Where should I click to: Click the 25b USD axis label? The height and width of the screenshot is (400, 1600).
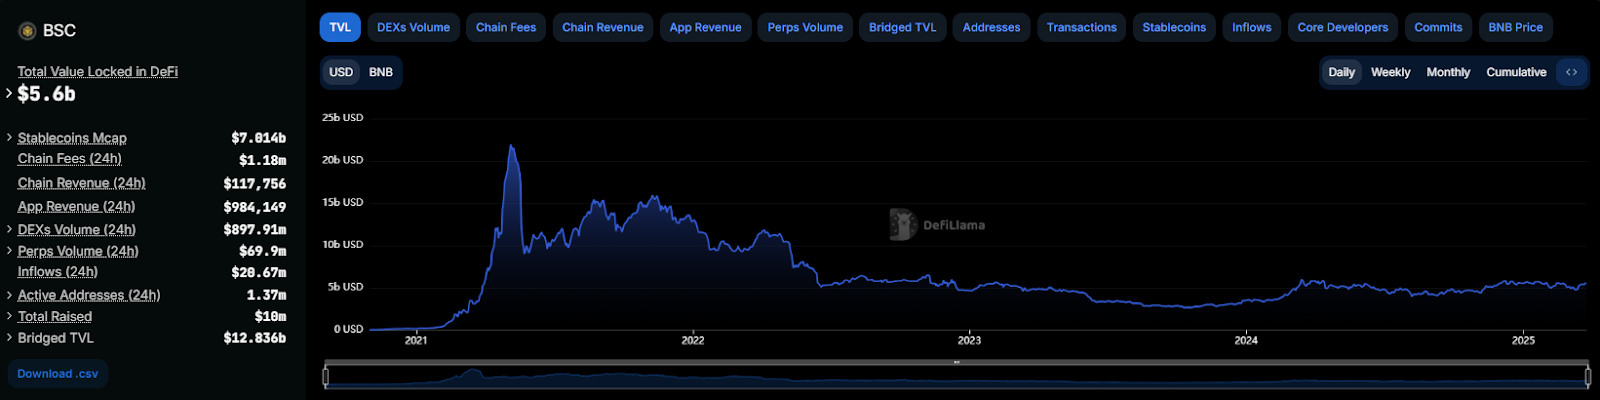342,117
